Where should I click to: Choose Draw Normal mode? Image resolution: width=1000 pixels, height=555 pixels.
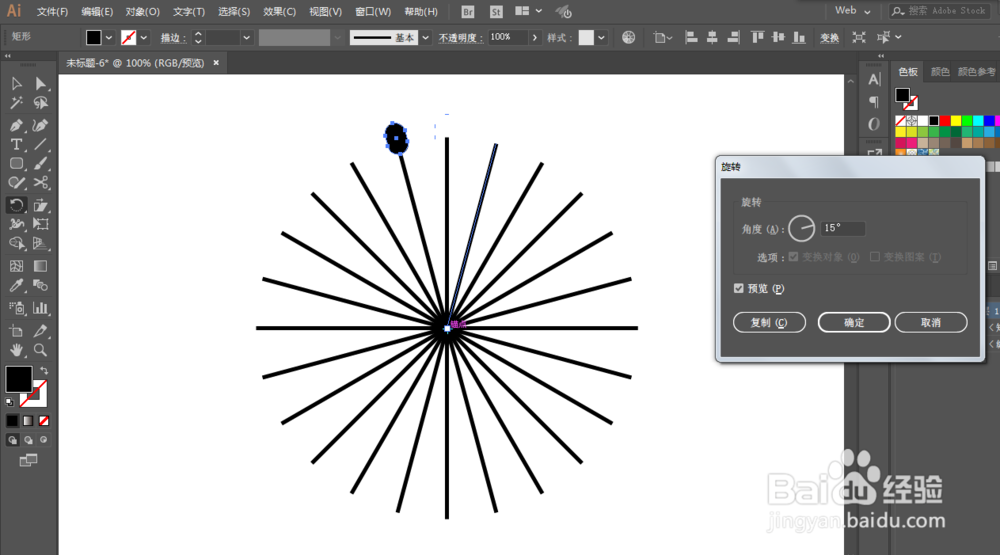point(12,440)
